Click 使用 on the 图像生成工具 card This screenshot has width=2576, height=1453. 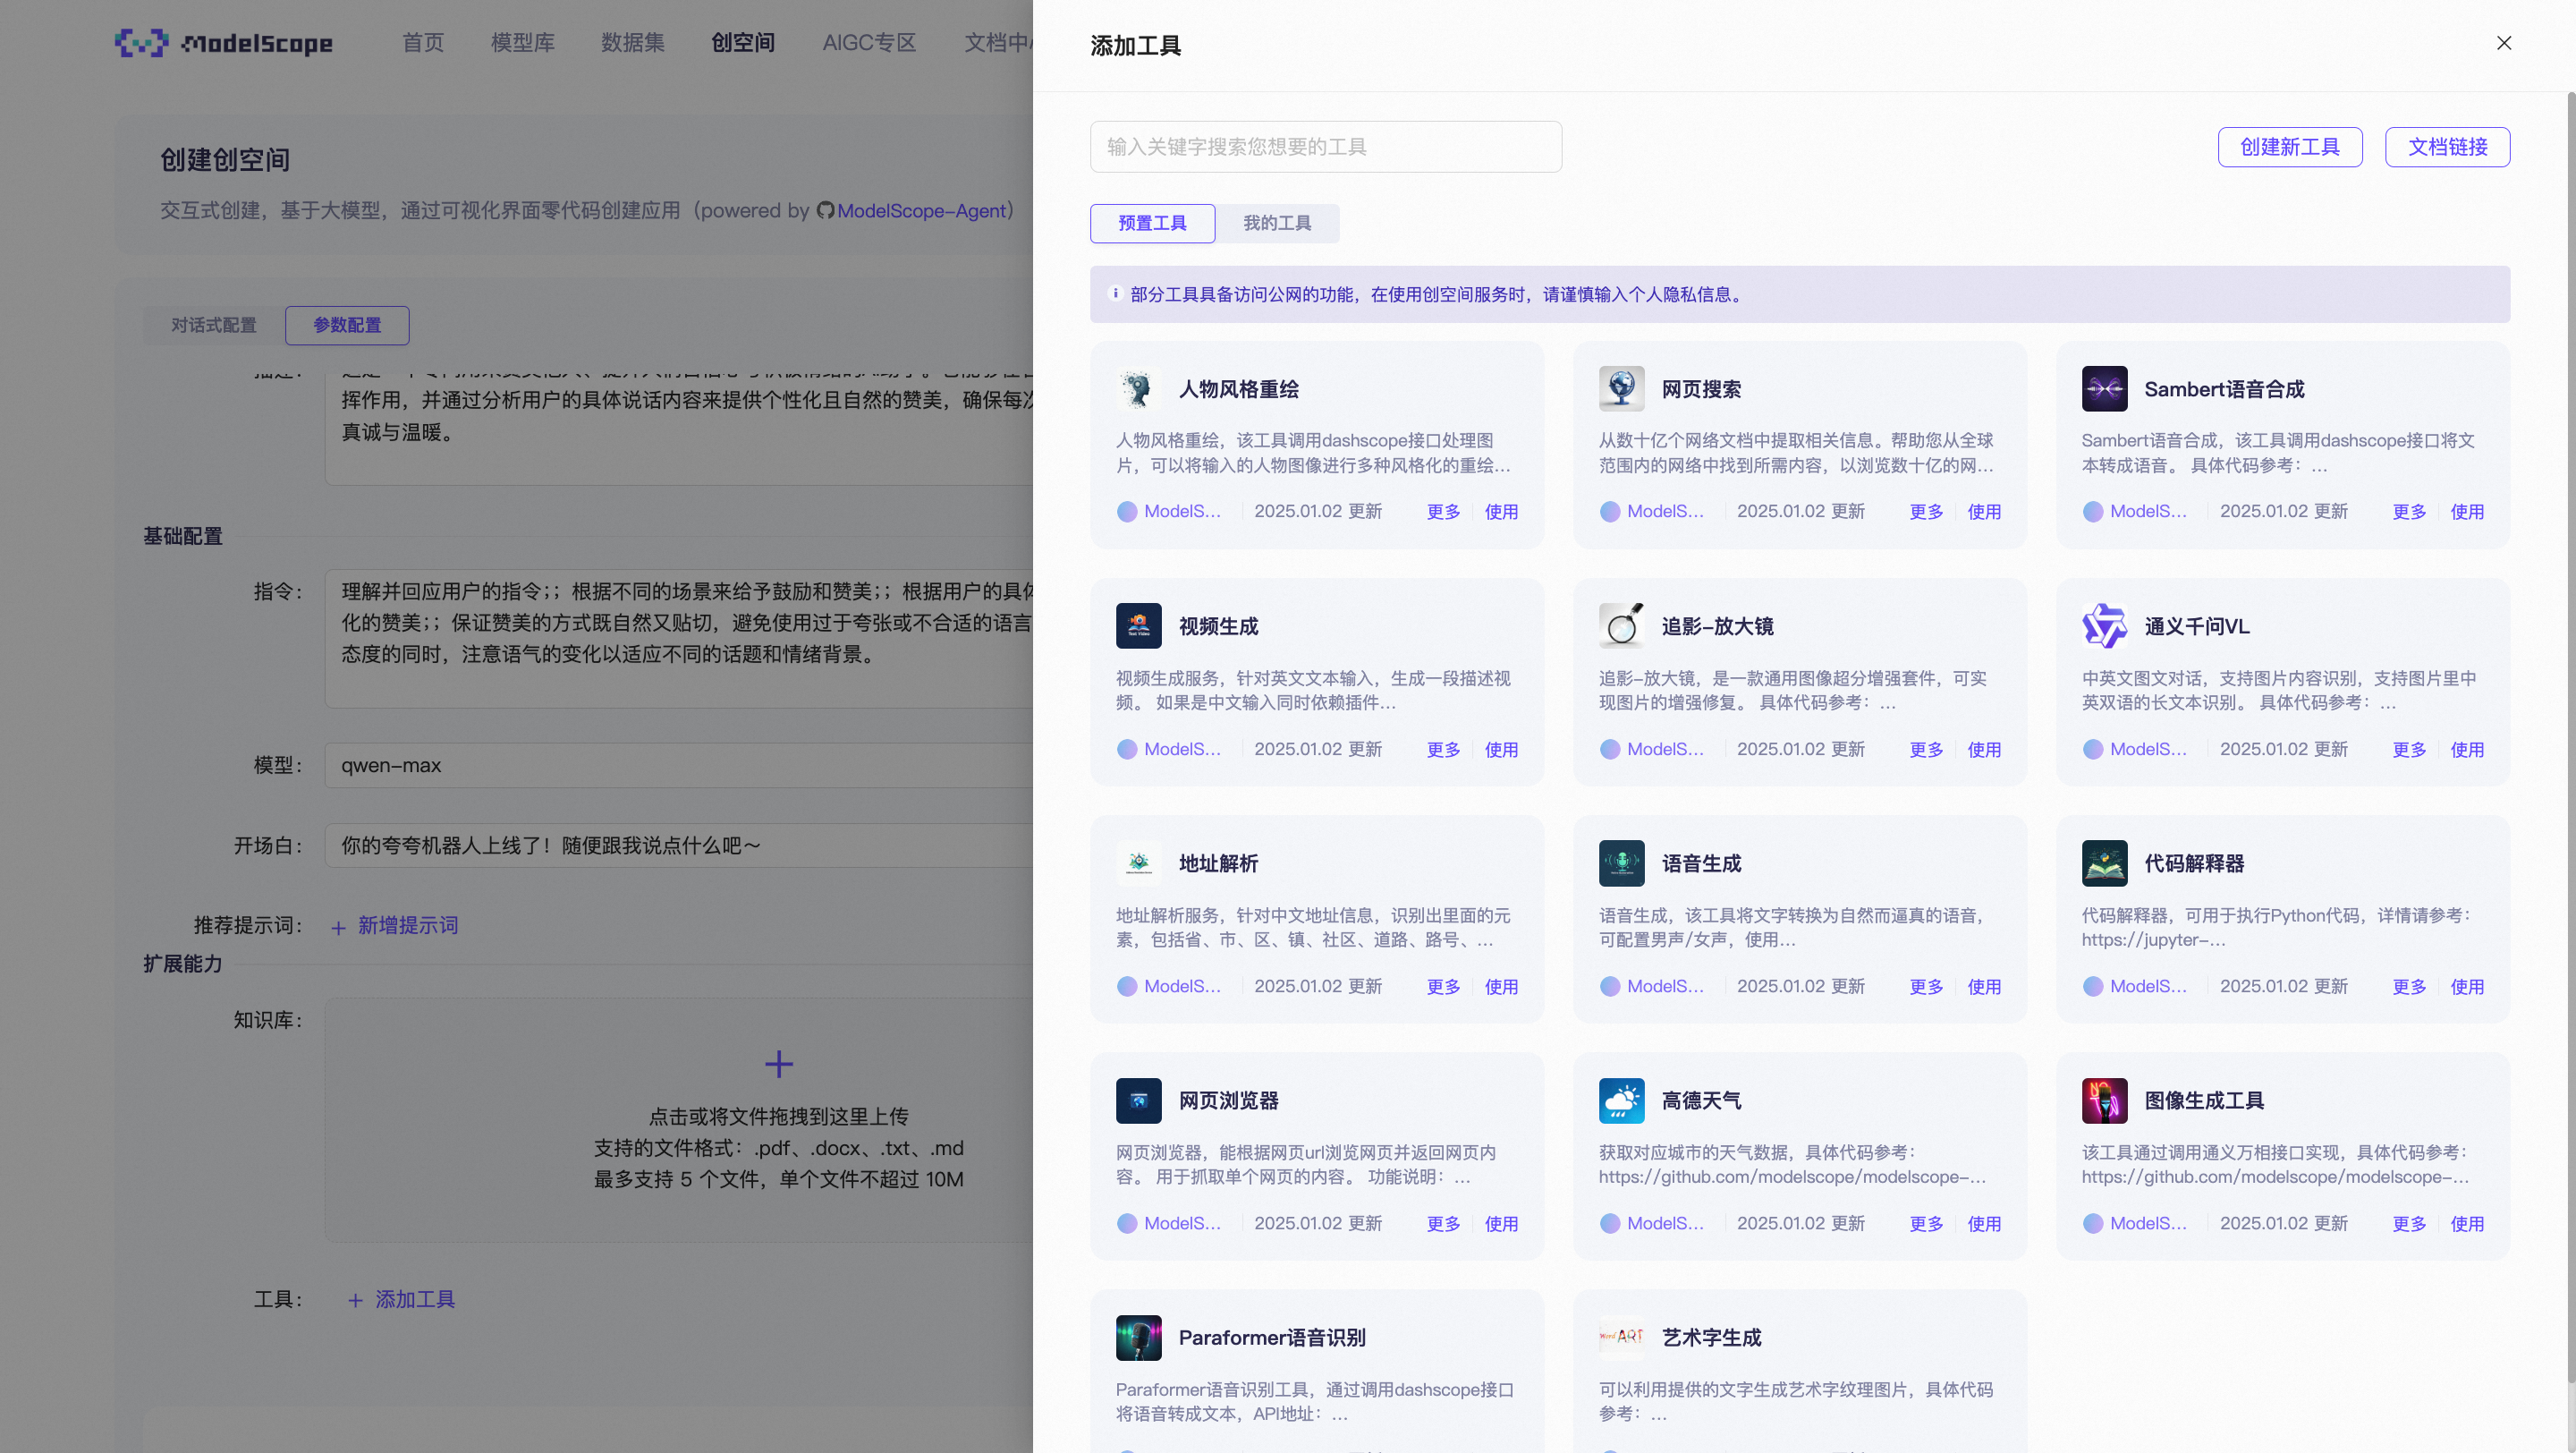click(2467, 1224)
